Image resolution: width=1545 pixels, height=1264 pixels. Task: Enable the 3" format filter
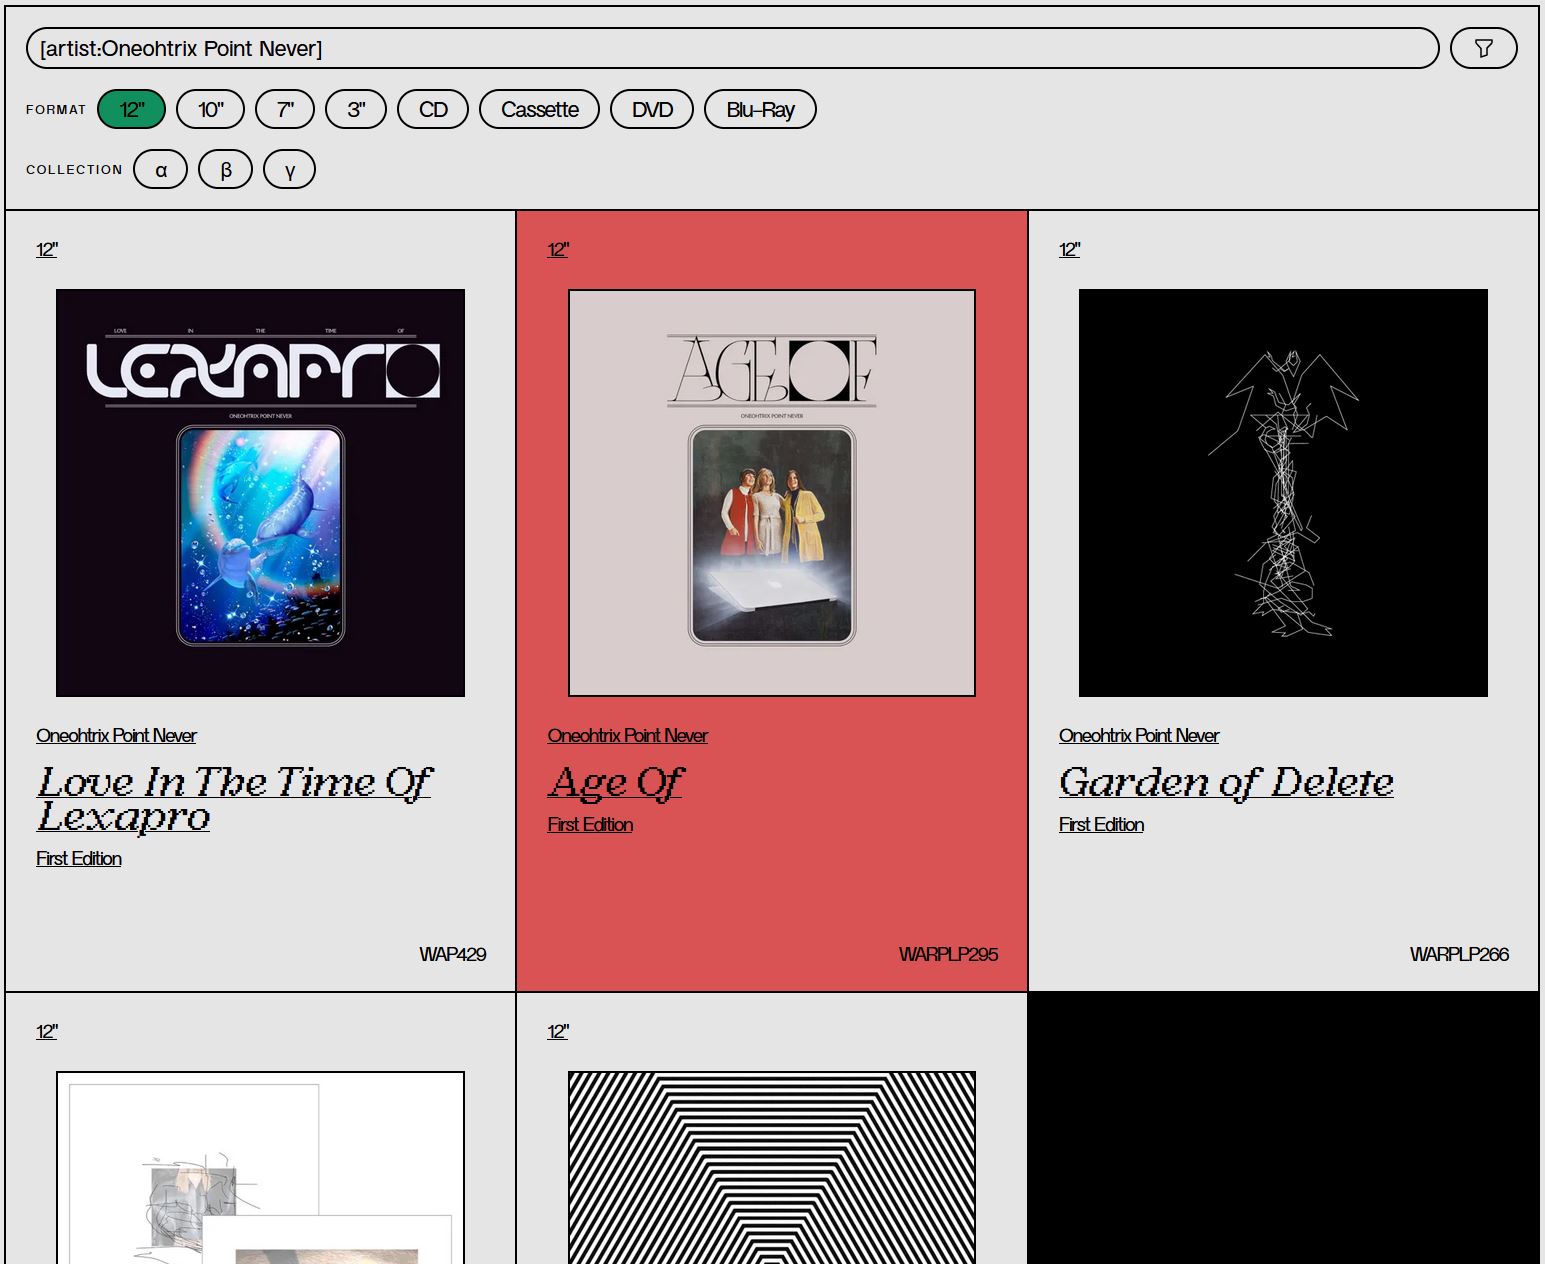356,109
